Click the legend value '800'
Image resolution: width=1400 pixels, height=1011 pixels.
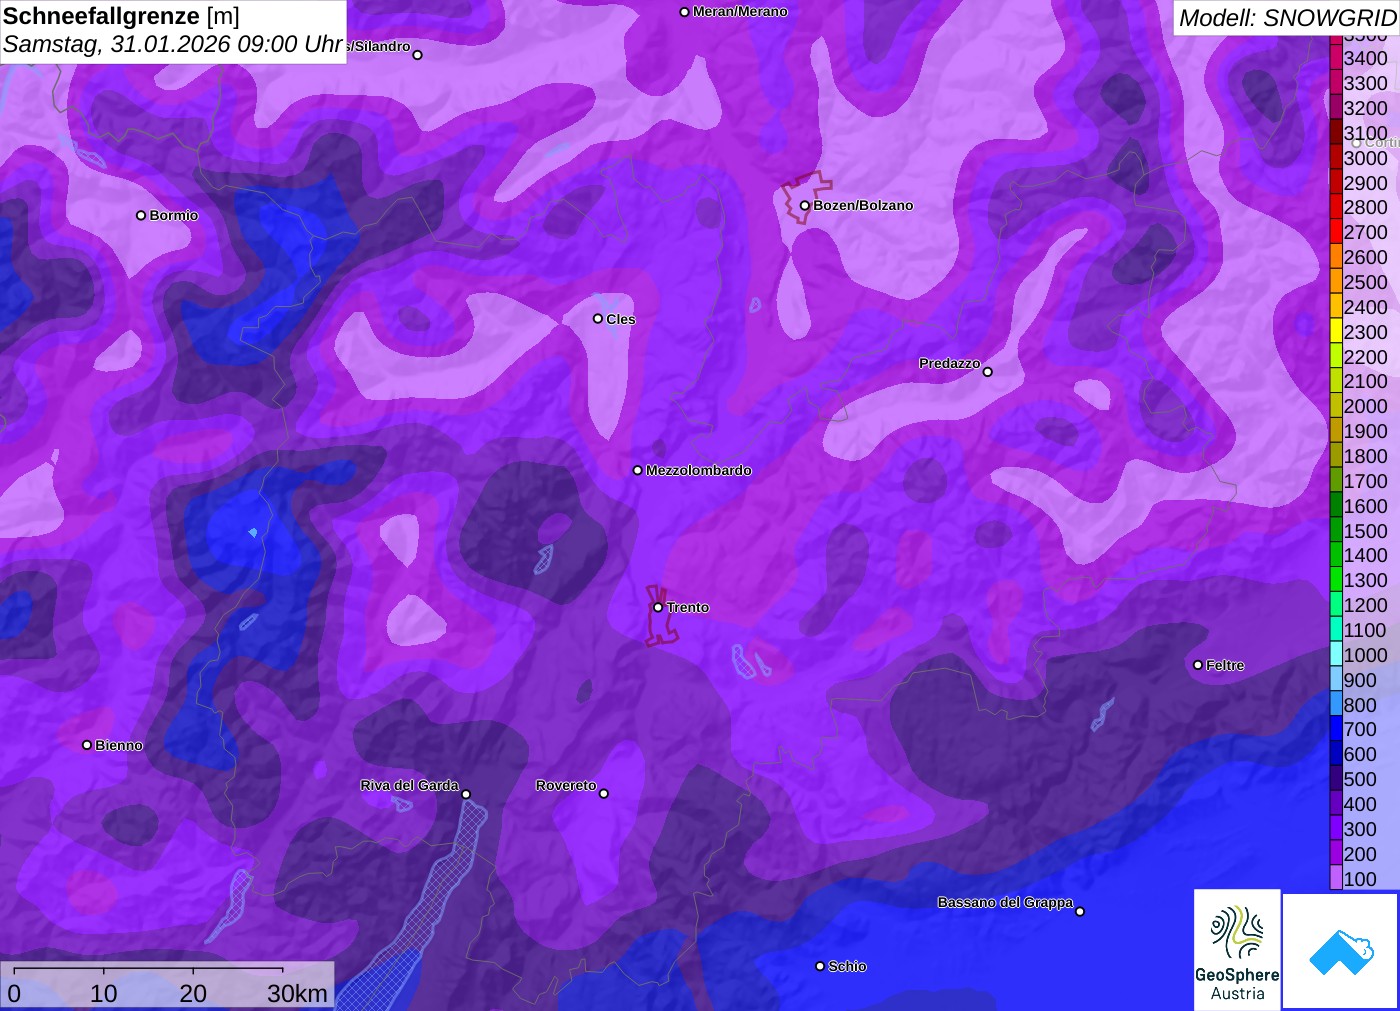[x=1360, y=705]
